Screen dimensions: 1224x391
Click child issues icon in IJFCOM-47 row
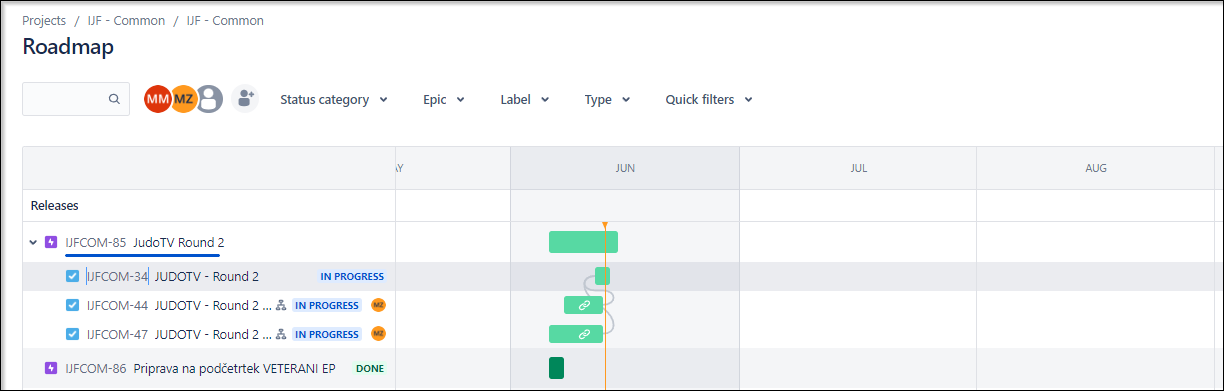[281, 334]
